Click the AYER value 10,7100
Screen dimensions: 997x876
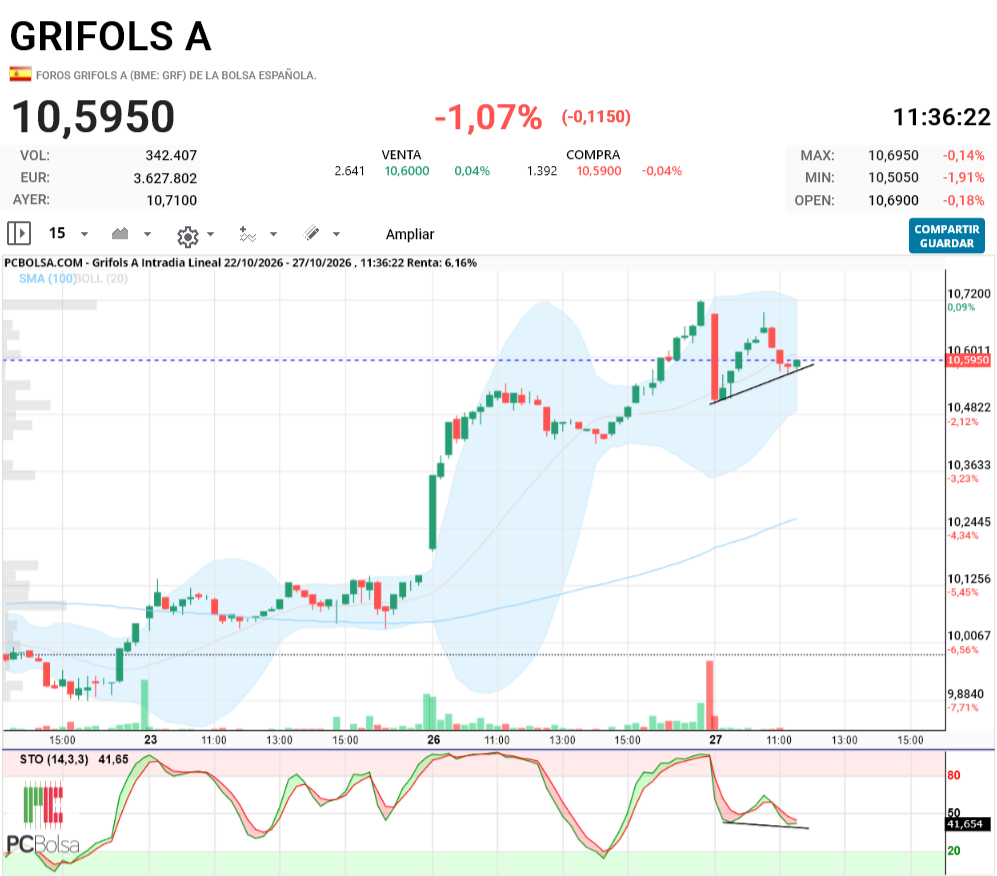pos(172,200)
